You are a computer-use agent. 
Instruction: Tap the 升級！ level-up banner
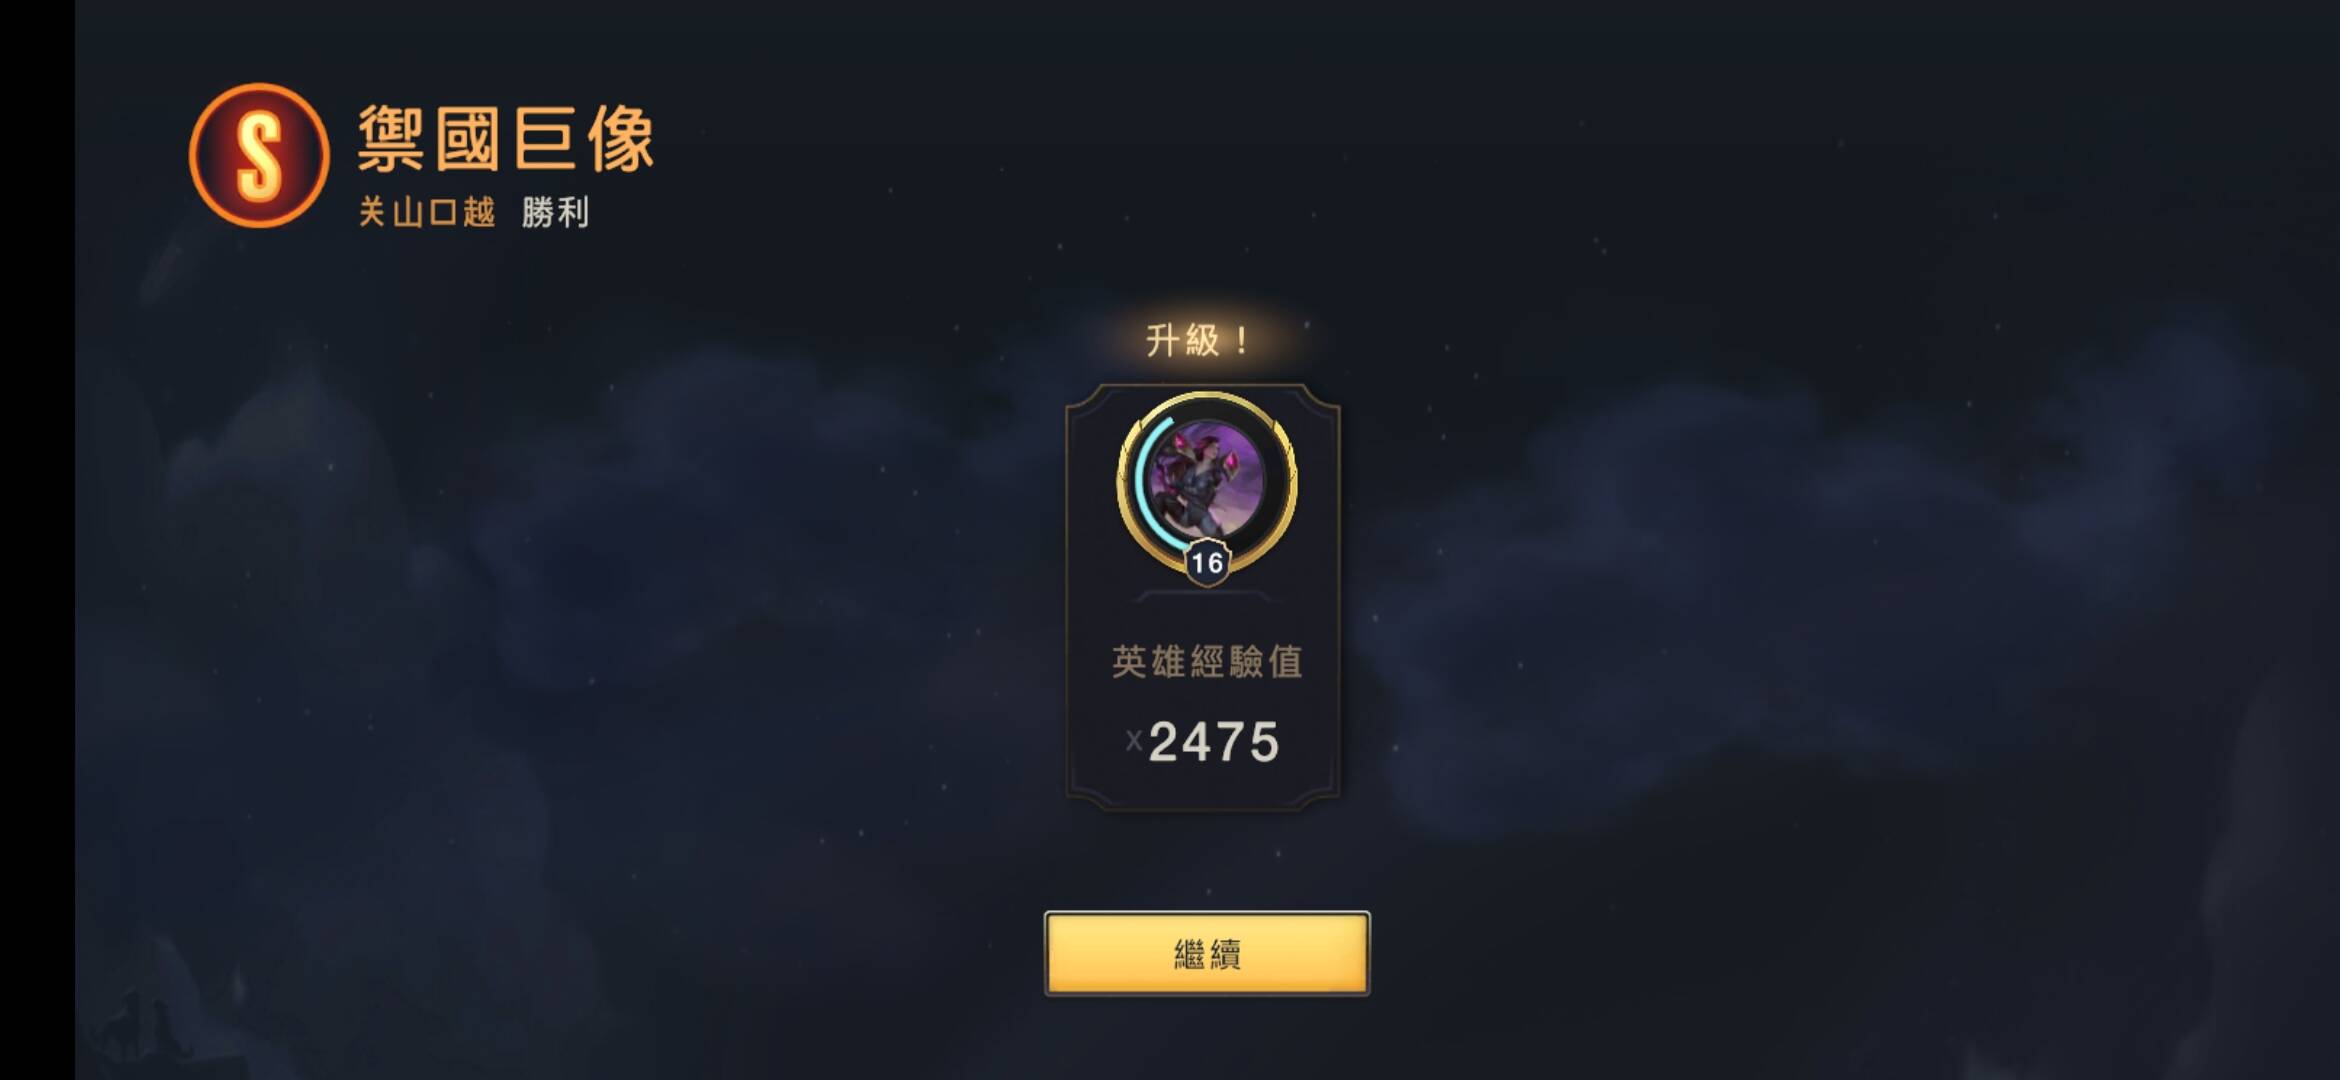1198,341
